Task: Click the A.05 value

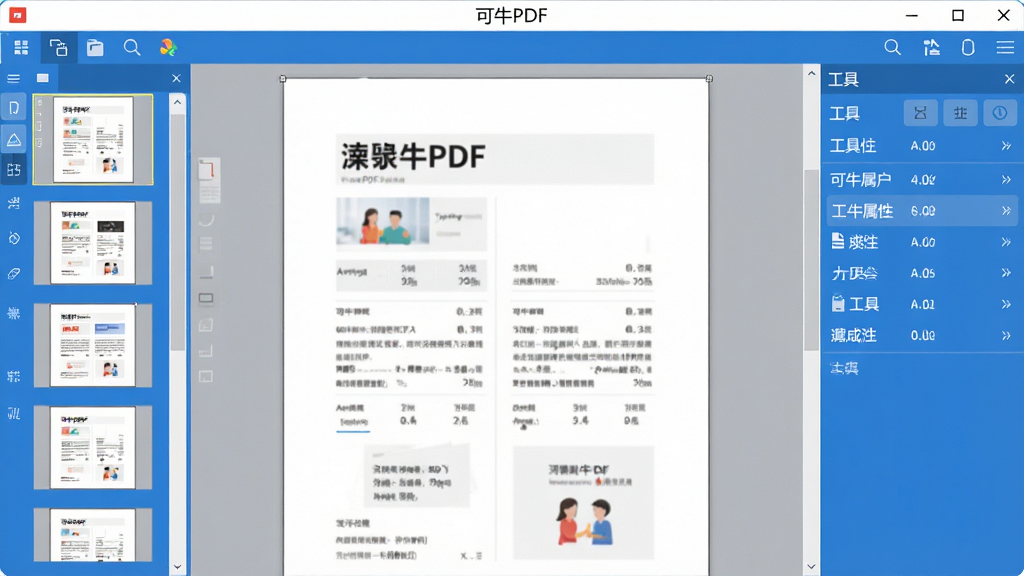Action: pyautogui.click(x=923, y=273)
